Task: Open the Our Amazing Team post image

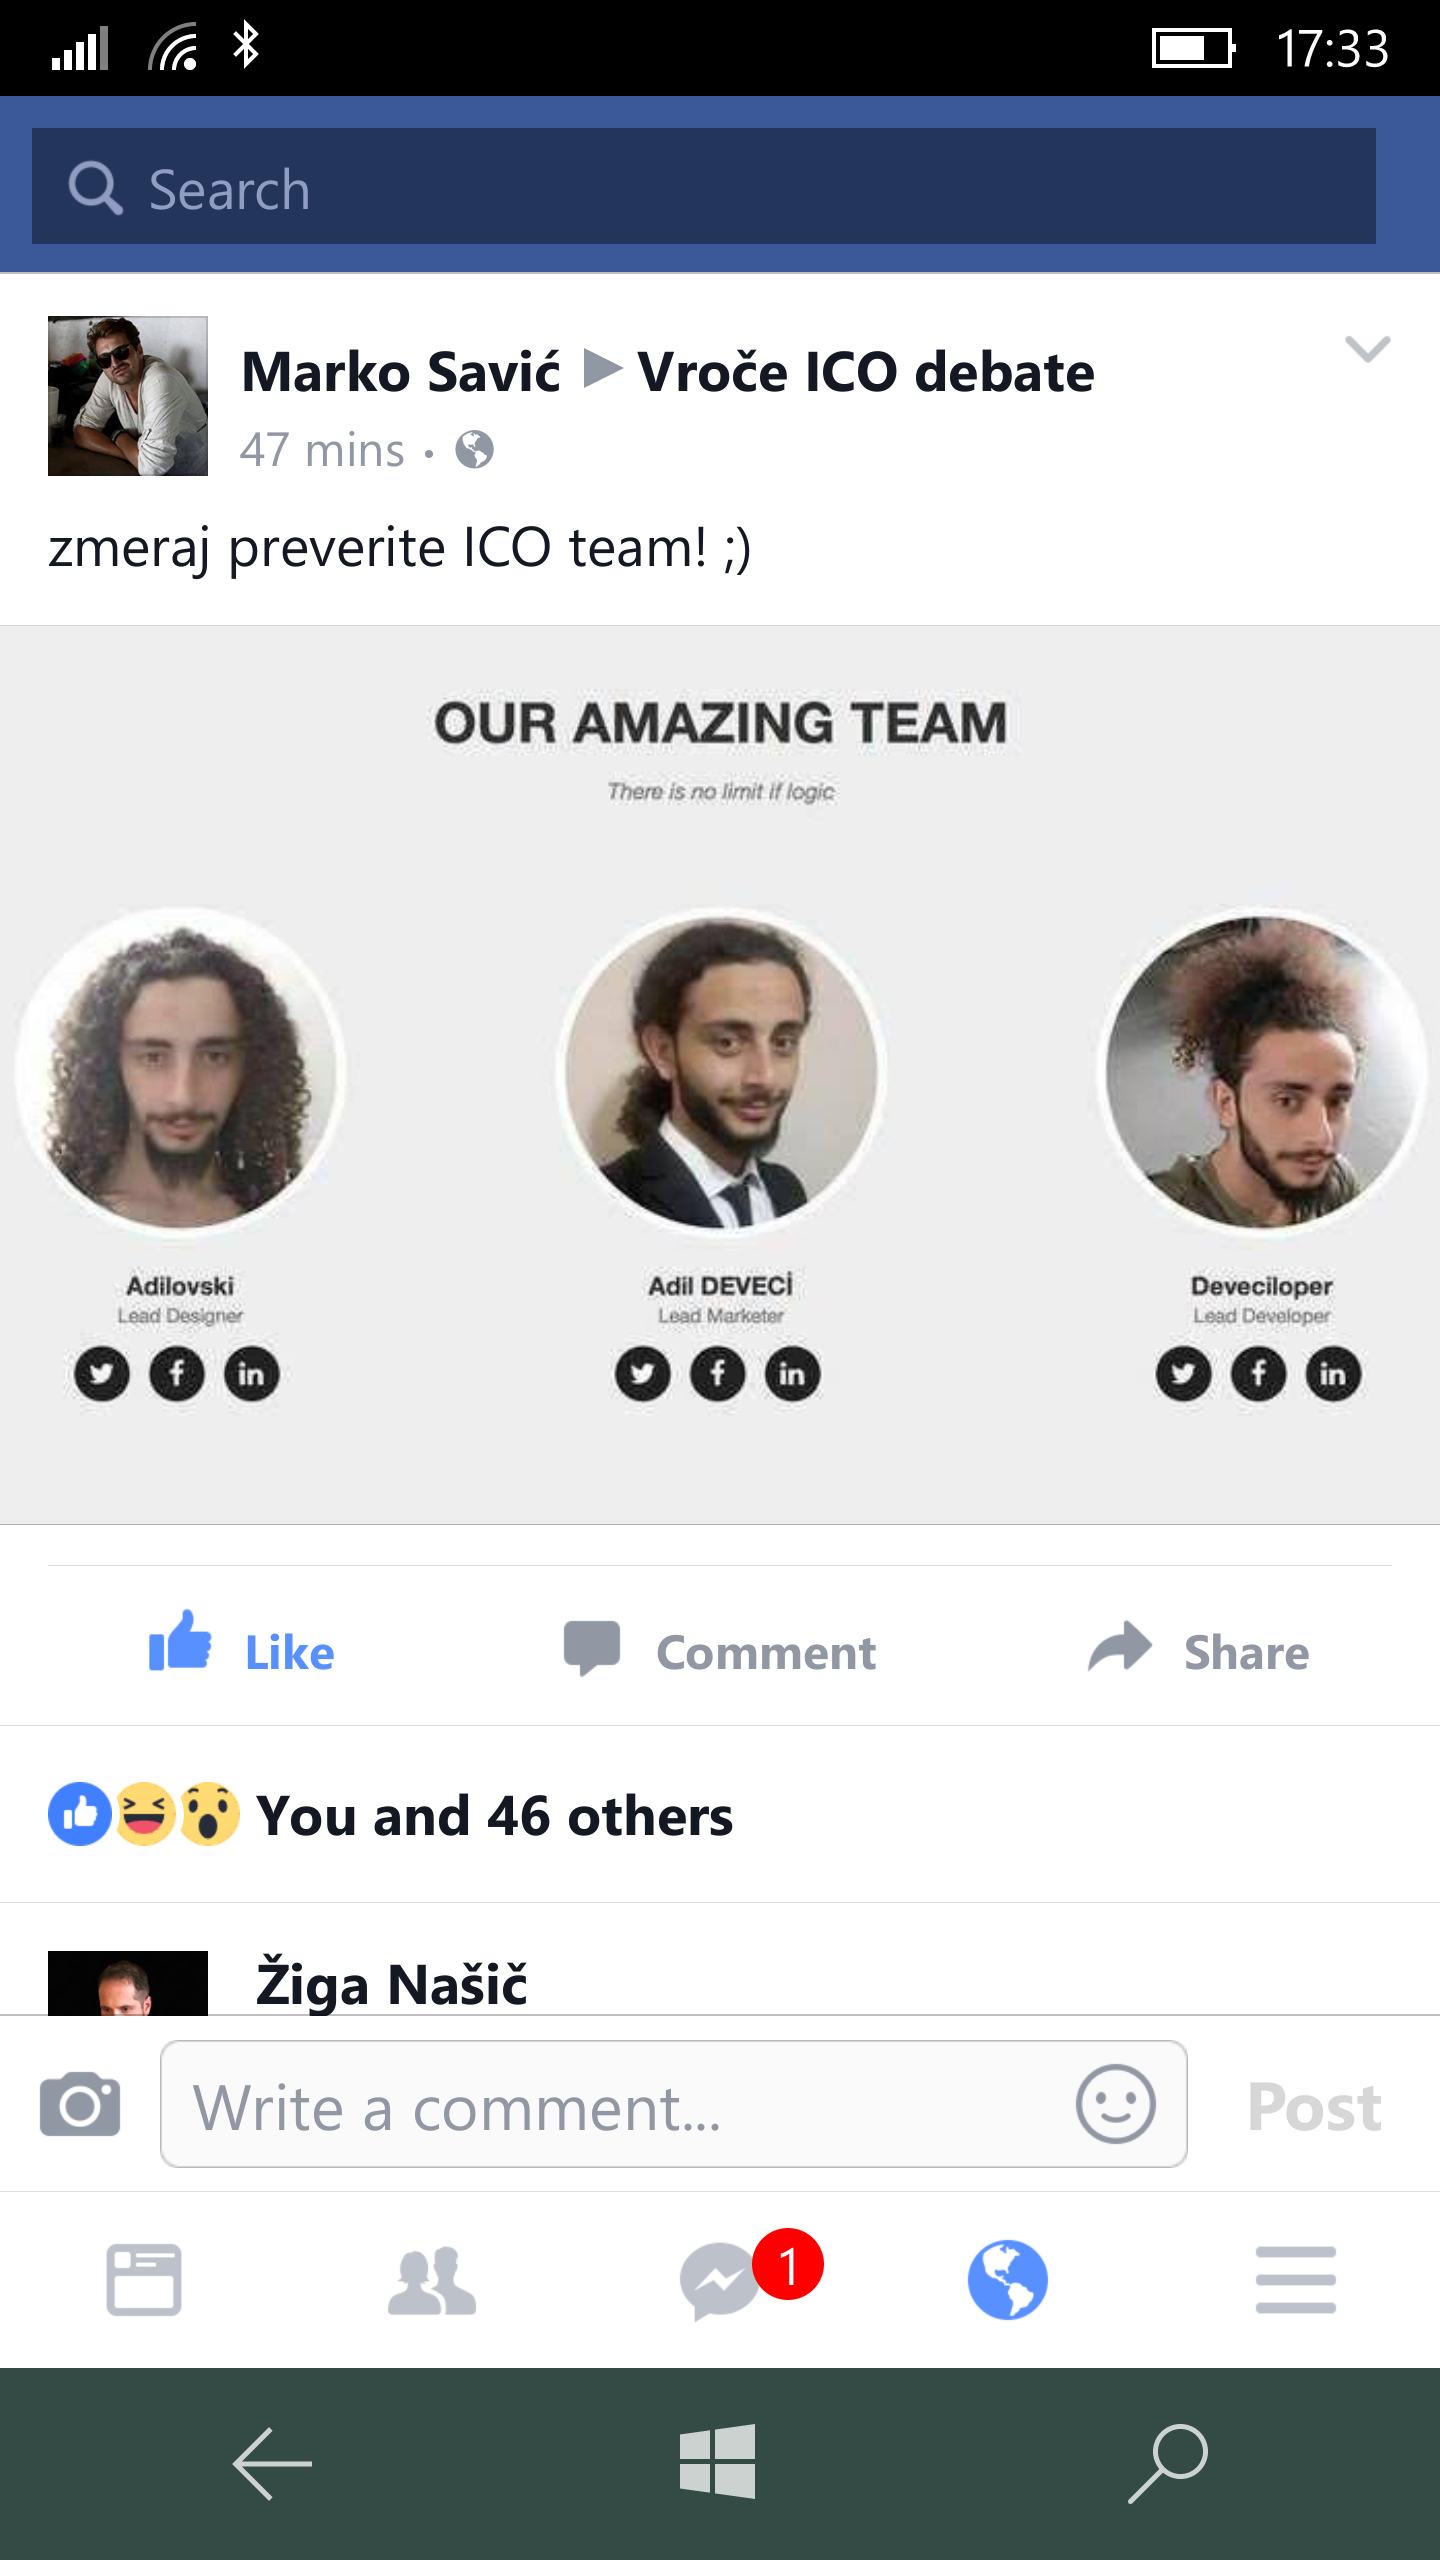Action: 720,1075
